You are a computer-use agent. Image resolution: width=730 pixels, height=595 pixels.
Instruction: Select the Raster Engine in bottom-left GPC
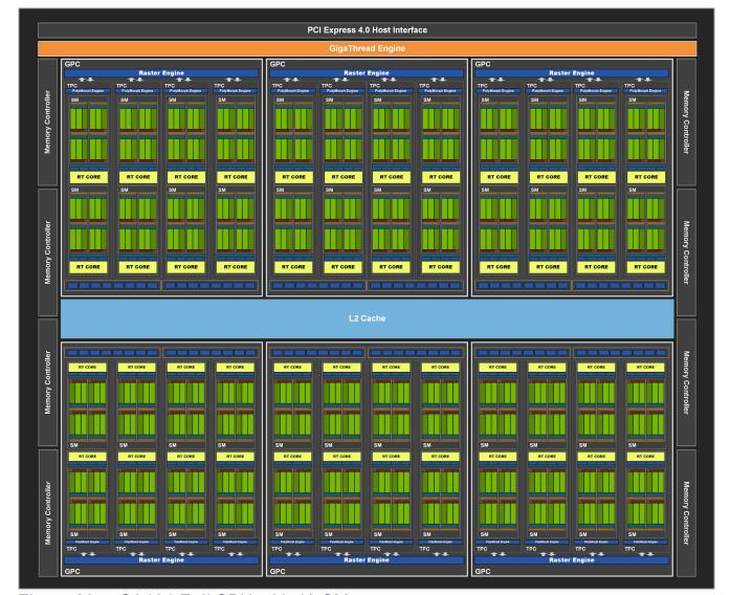162,560
